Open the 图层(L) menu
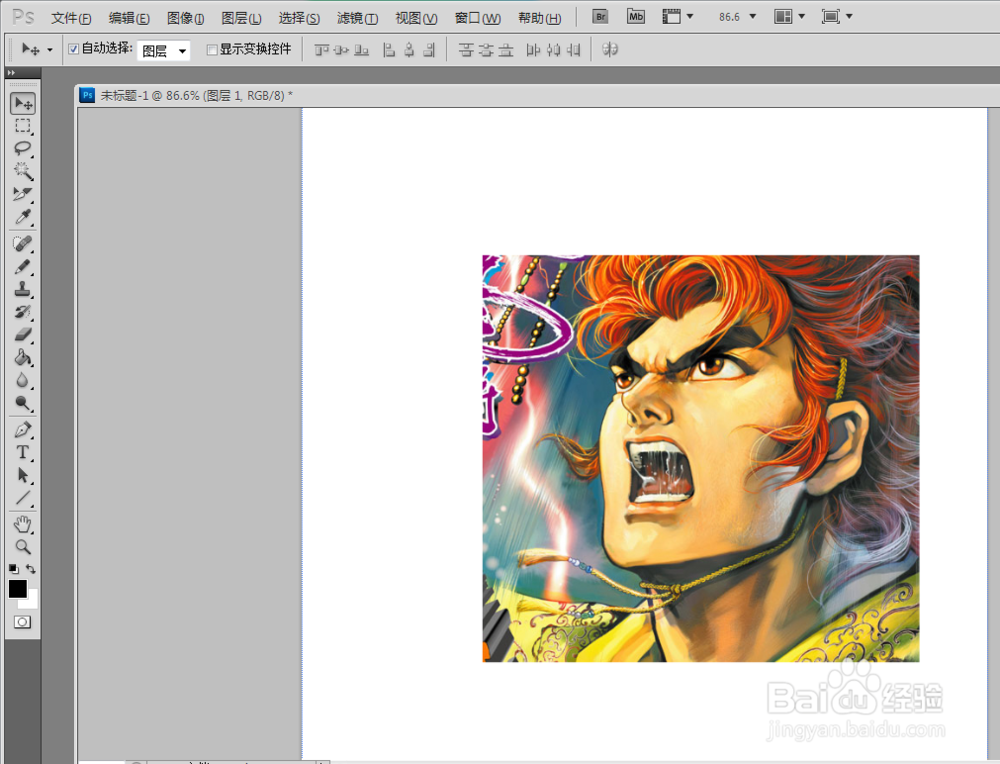This screenshot has width=1000, height=764. (241, 18)
